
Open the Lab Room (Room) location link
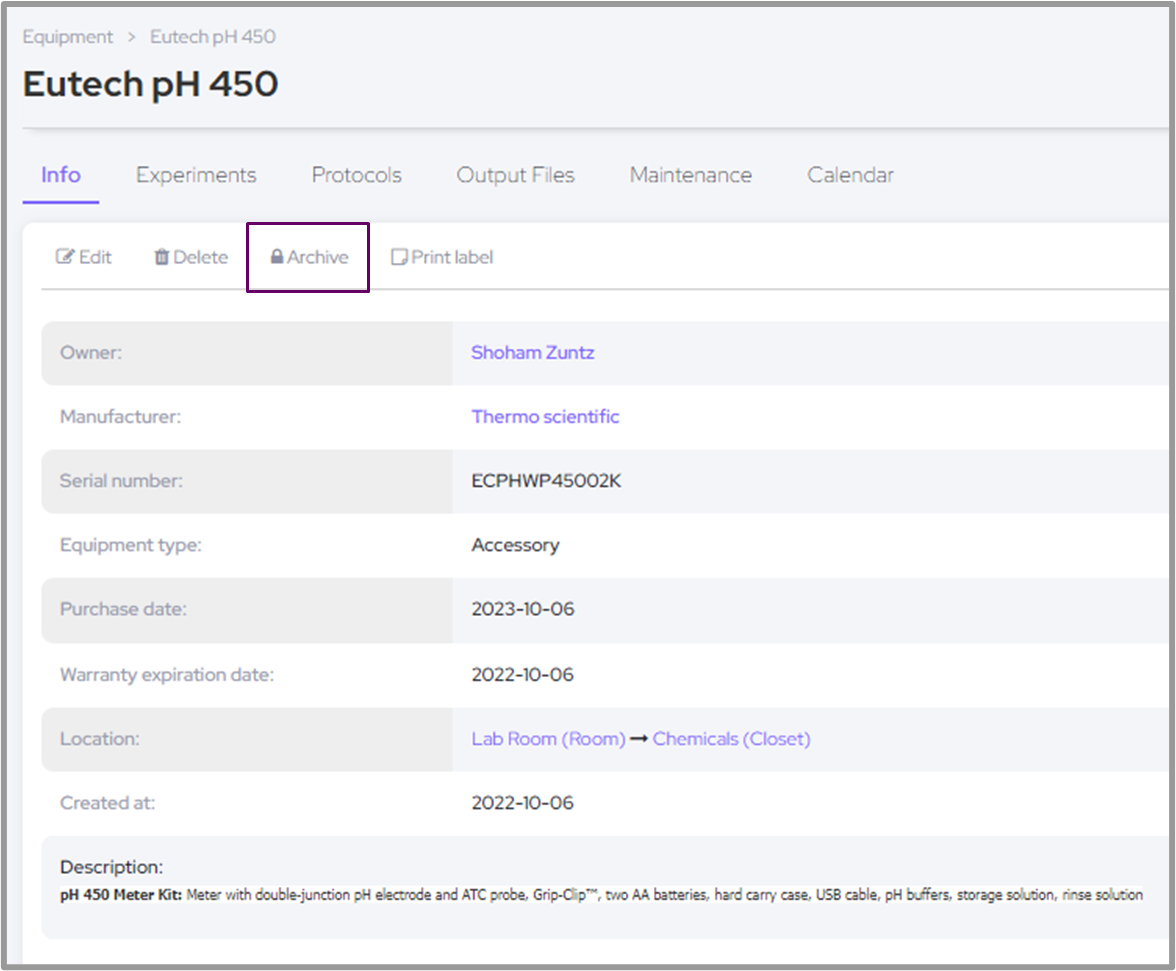pyautogui.click(x=548, y=739)
